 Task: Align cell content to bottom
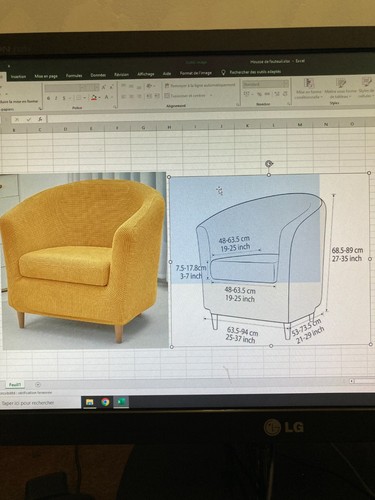139,86
